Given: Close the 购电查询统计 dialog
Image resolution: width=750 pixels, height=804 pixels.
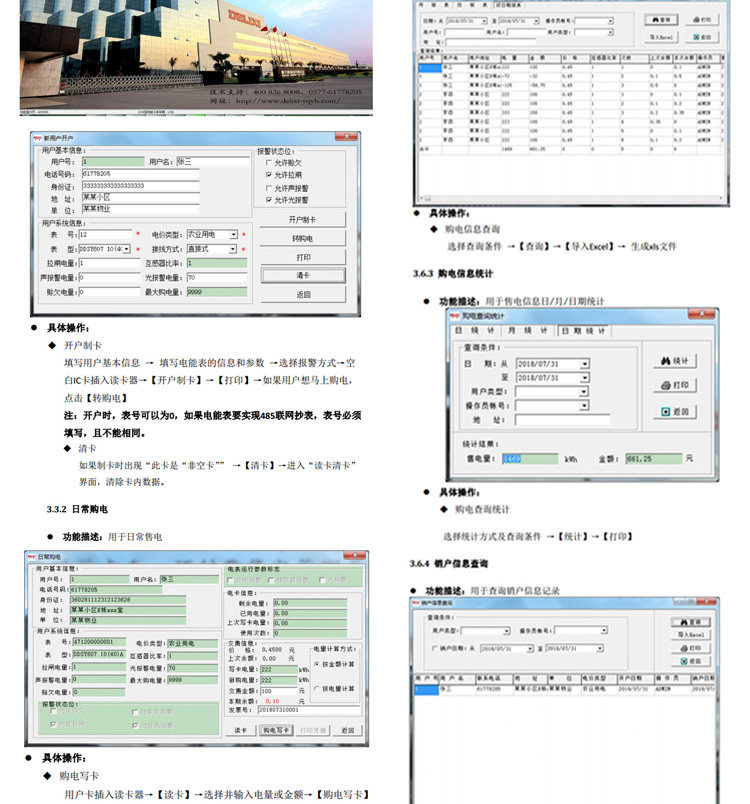Looking at the screenshot, I should (x=702, y=314).
